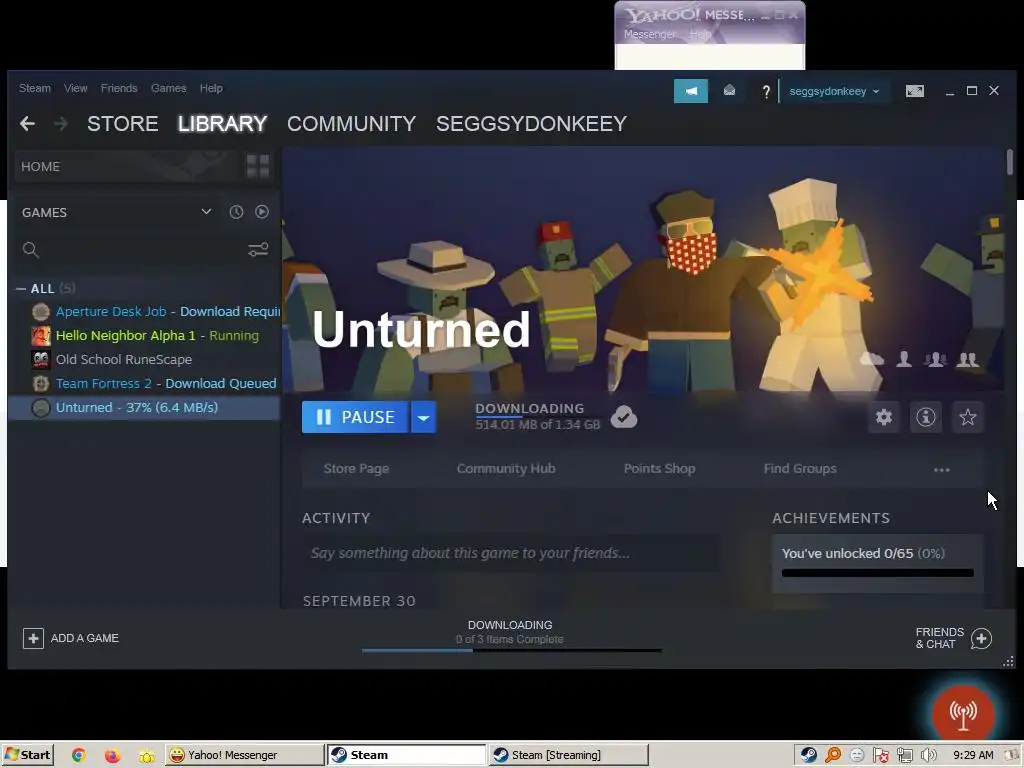Select Unturned downloading entry in list
Image resolution: width=1024 pixels, height=768 pixels.
(144, 408)
